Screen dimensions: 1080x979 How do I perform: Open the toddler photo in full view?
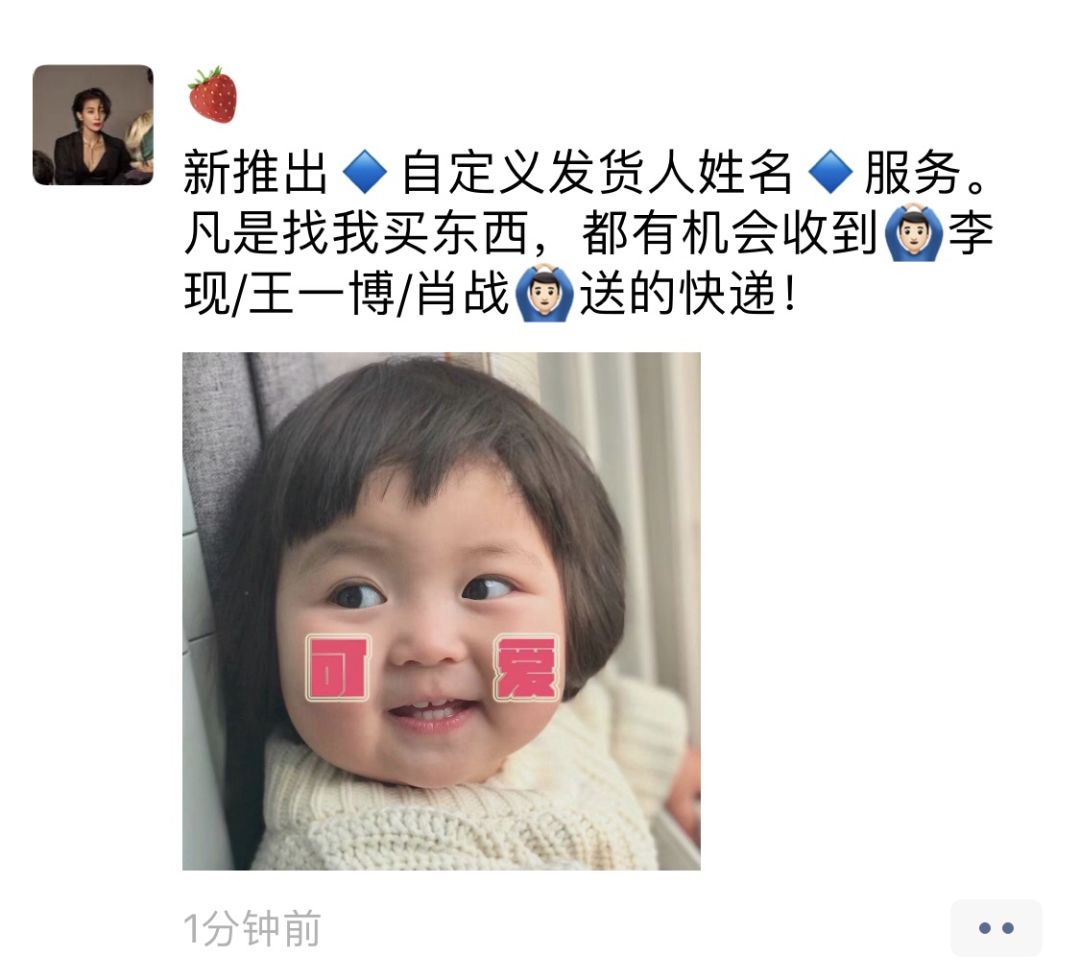coord(442,611)
